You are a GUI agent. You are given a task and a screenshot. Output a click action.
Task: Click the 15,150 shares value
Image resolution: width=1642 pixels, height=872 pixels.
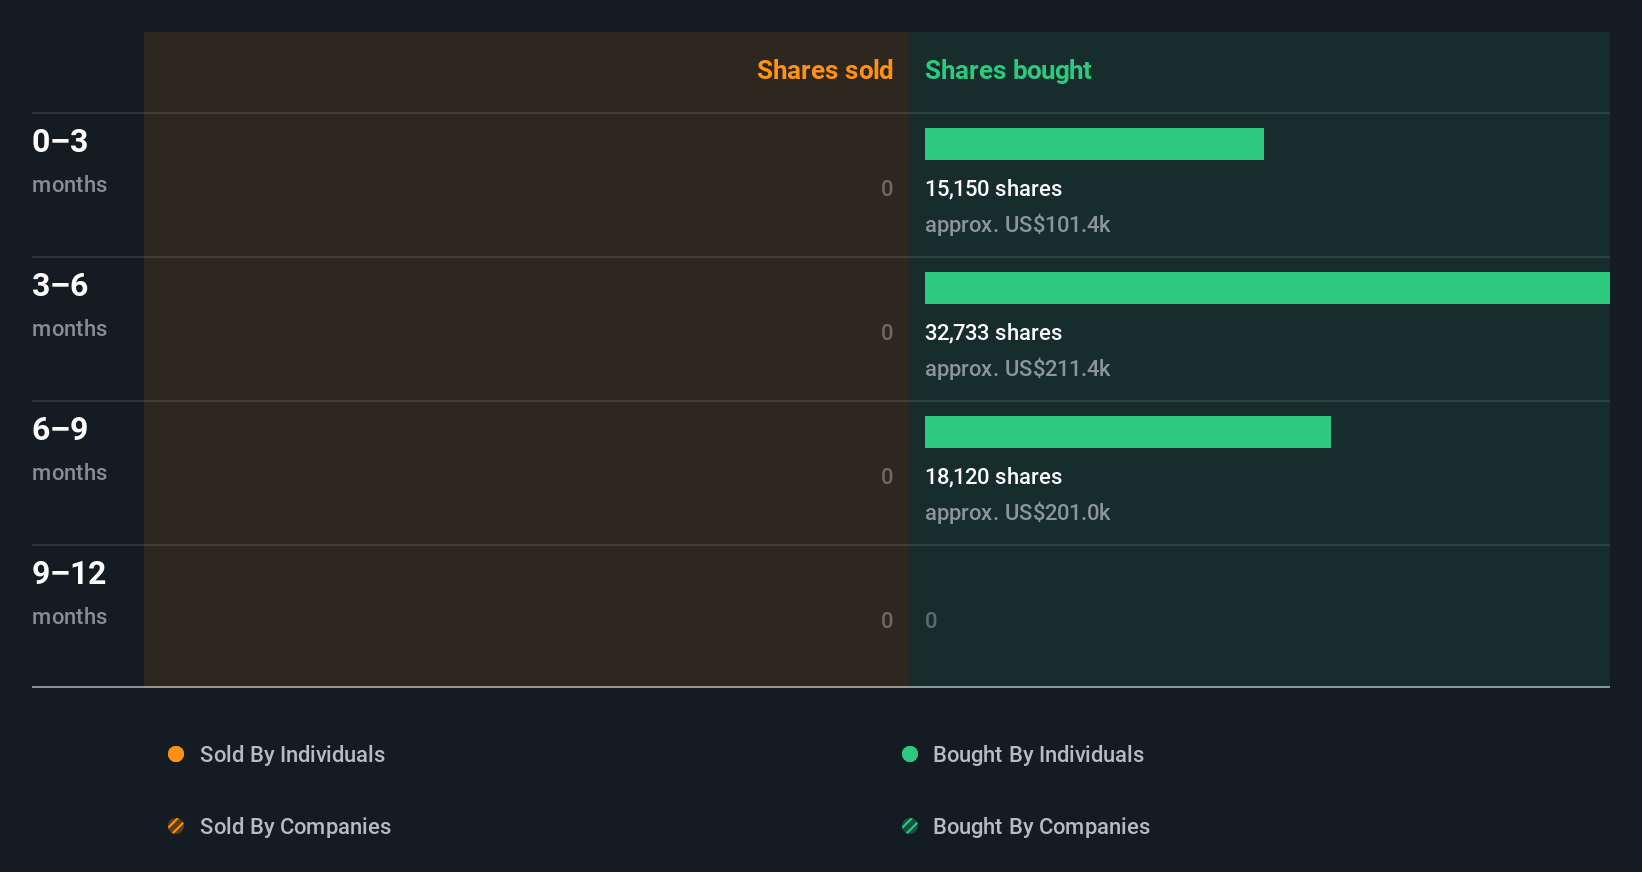[x=993, y=188]
